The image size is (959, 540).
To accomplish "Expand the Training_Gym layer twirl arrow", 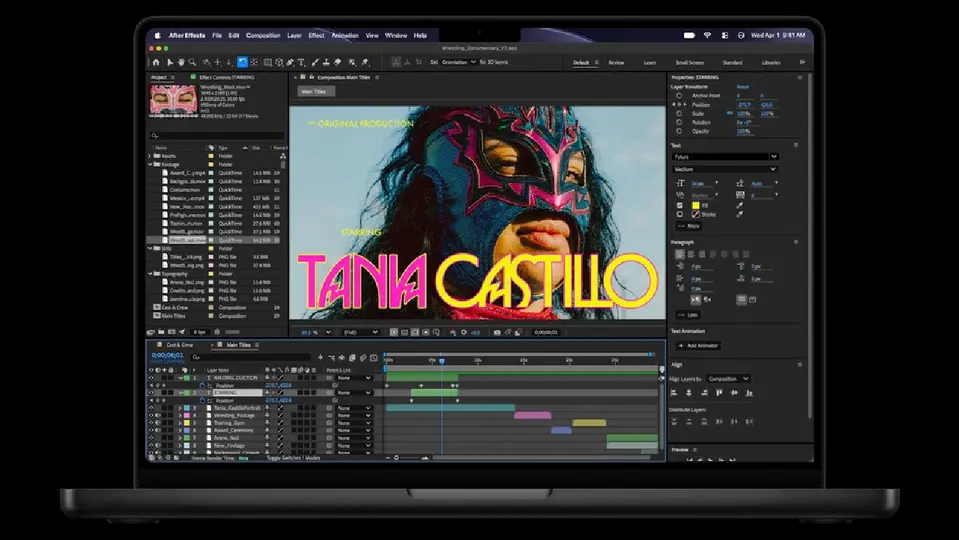I will point(180,423).
